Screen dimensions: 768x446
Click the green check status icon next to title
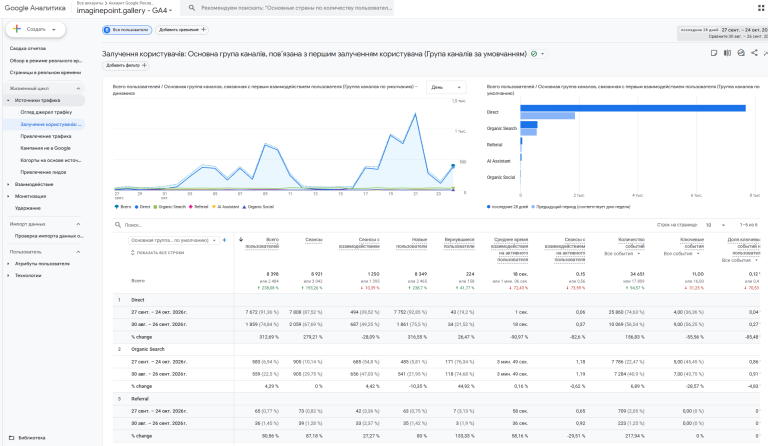coord(534,54)
